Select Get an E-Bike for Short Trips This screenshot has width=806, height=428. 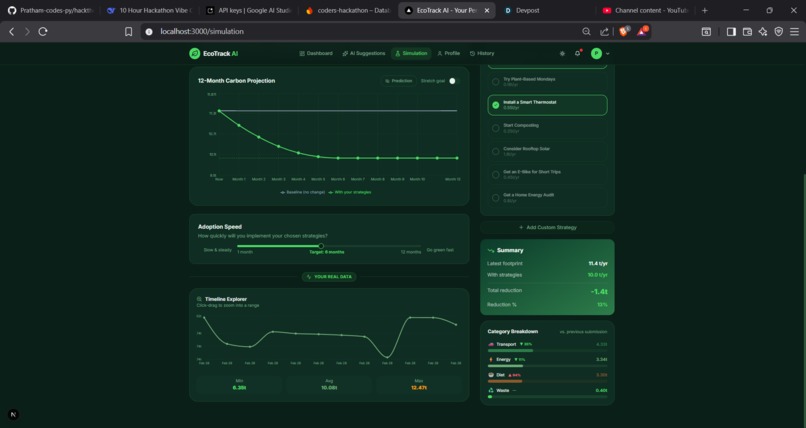tap(547, 174)
